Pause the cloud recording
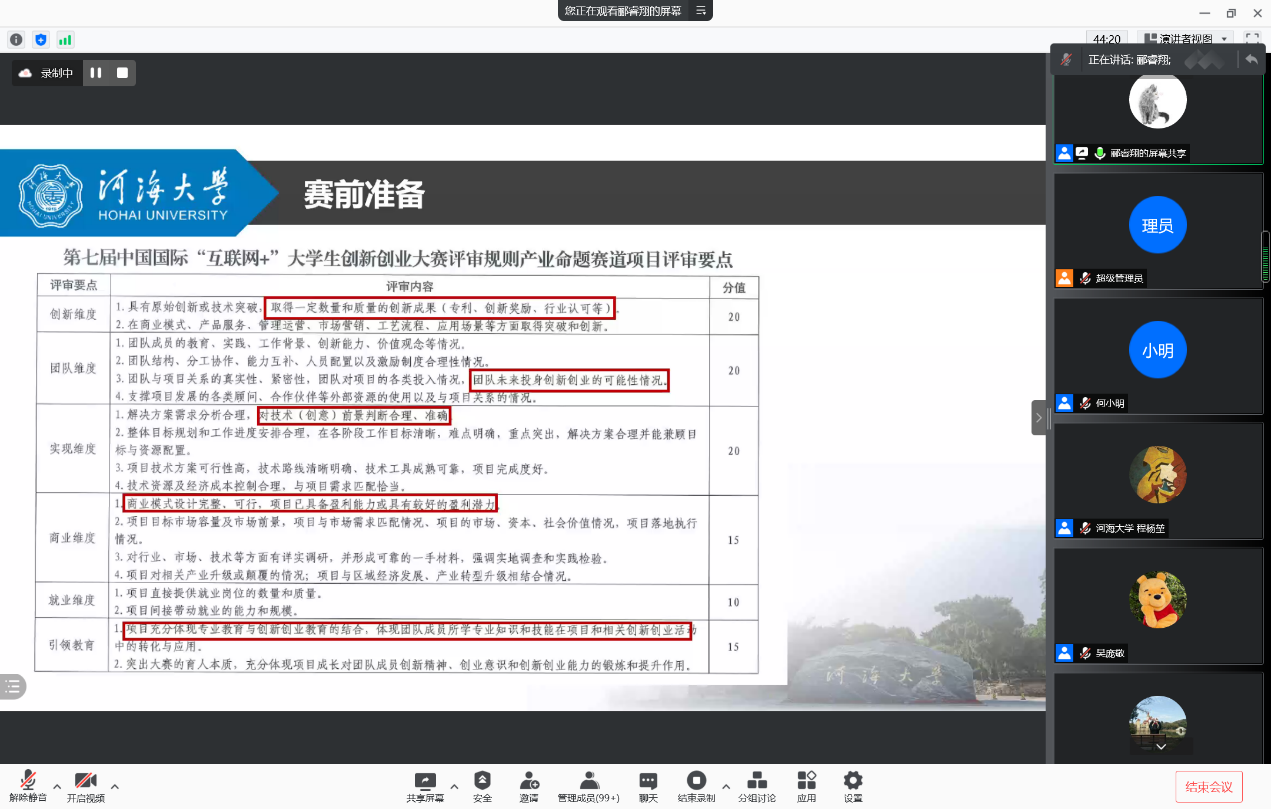The height and width of the screenshot is (809, 1271). tap(96, 73)
